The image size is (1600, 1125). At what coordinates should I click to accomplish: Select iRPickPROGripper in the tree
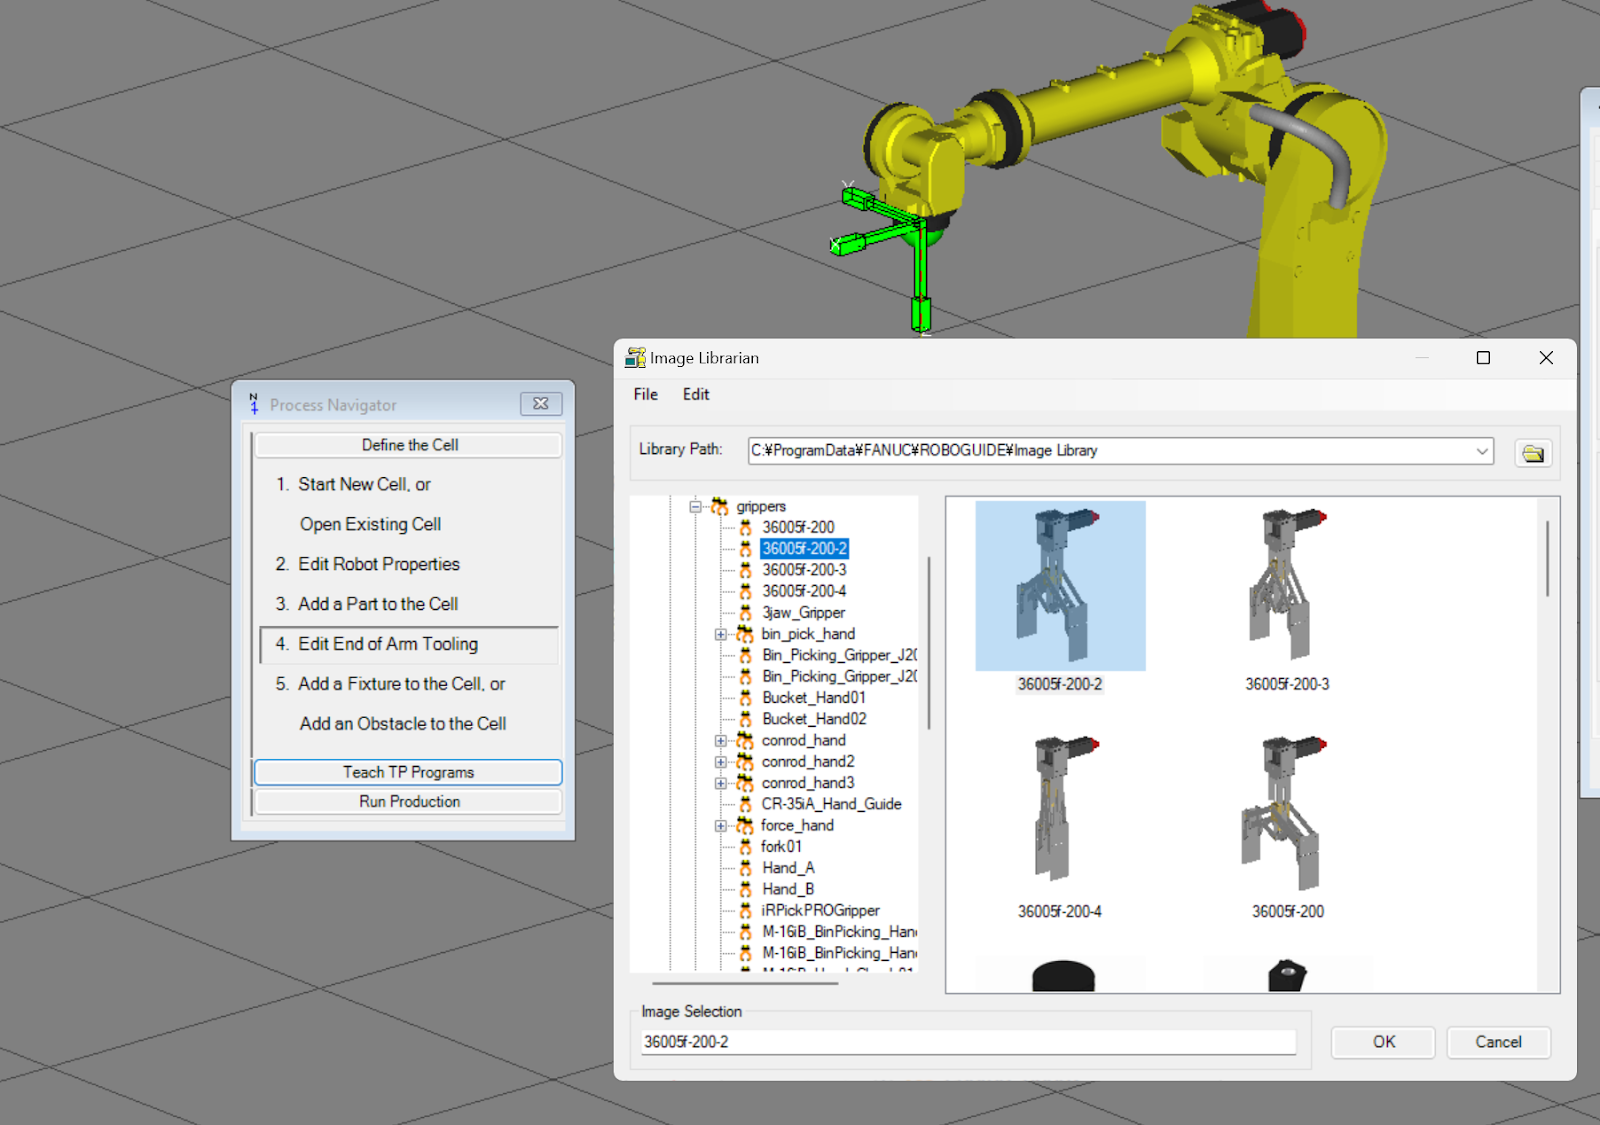820,910
